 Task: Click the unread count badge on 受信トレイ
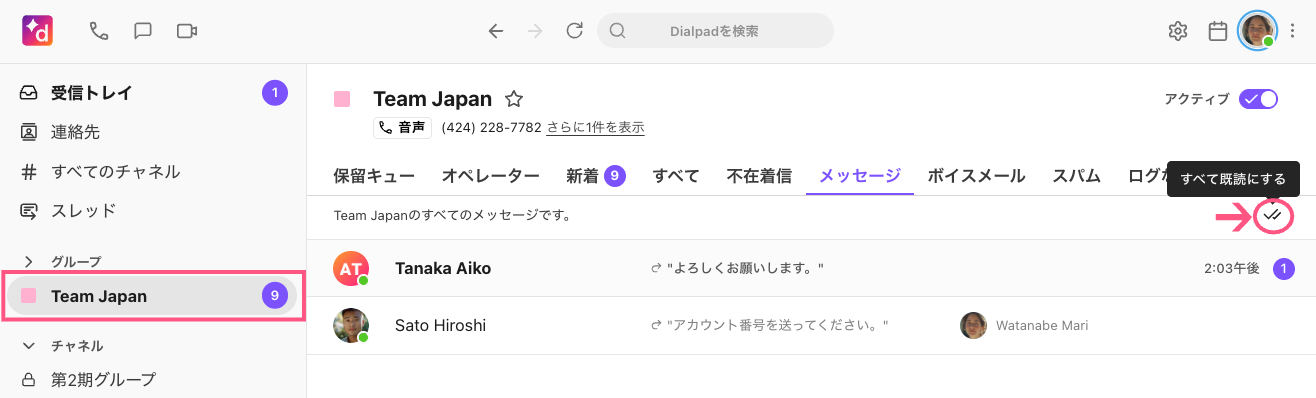pos(275,93)
